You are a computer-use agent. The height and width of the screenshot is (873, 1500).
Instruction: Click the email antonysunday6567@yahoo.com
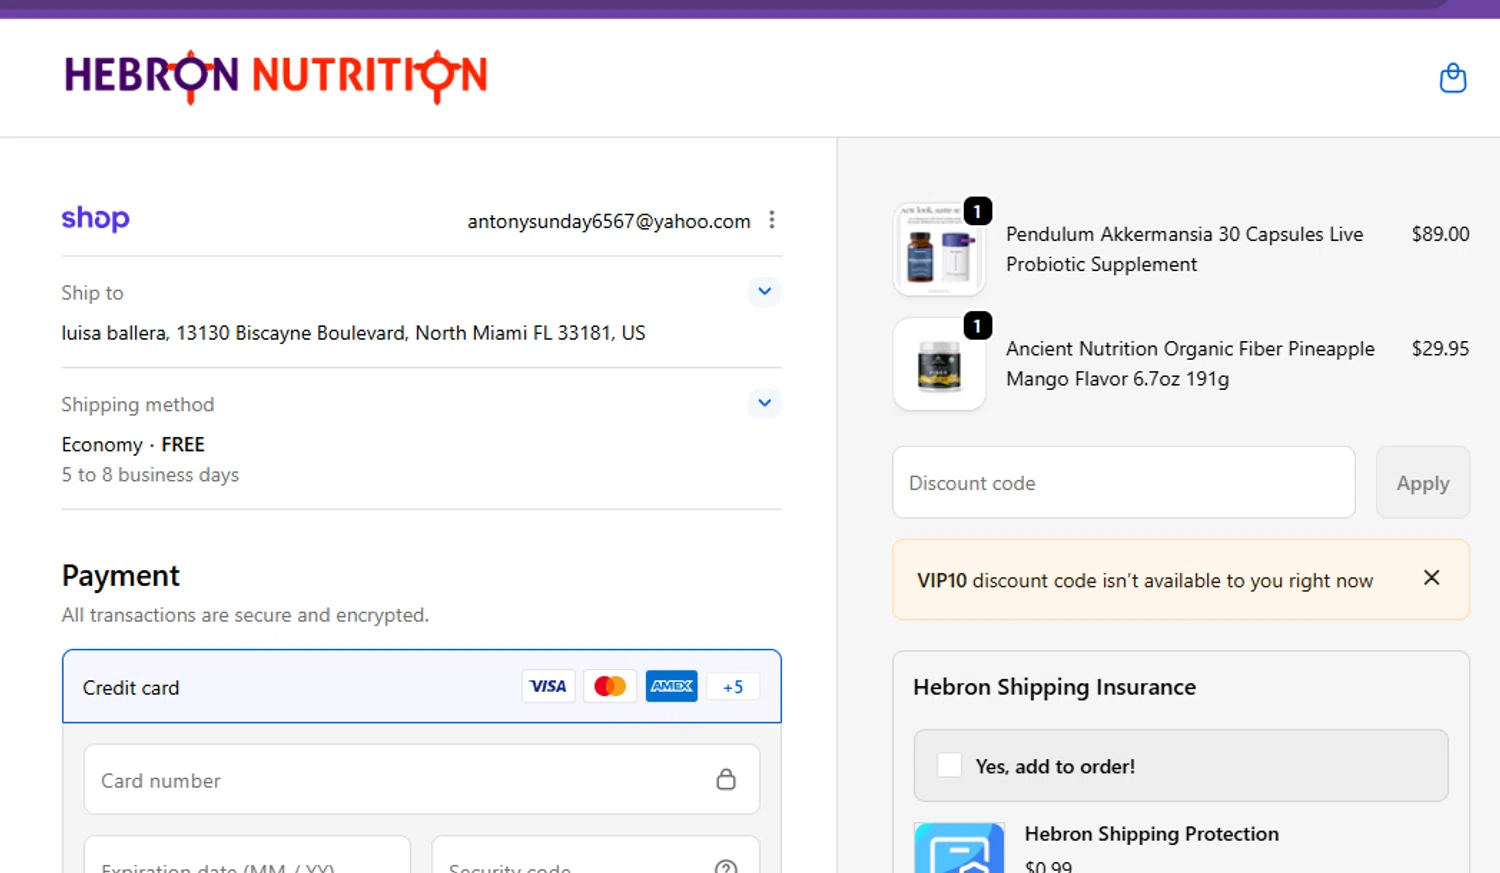point(609,221)
